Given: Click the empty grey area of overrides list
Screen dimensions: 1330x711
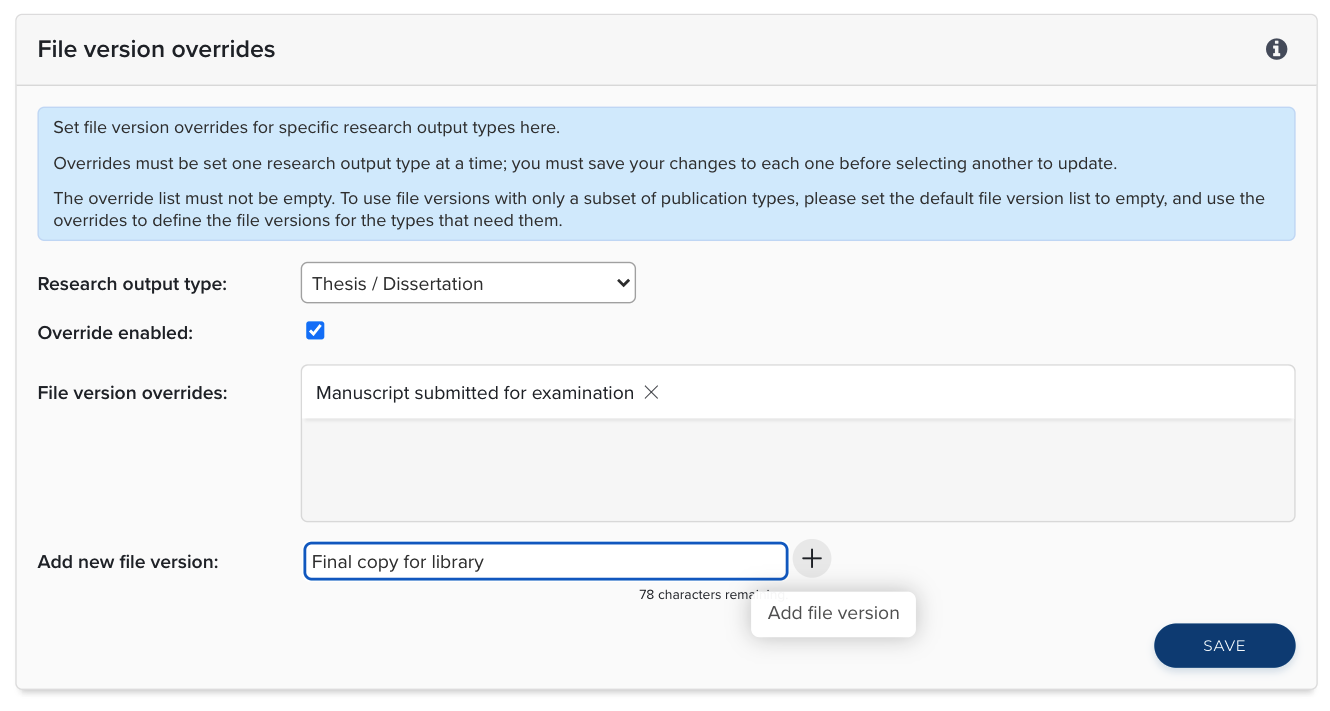Looking at the screenshot, I should click(797, 470).
